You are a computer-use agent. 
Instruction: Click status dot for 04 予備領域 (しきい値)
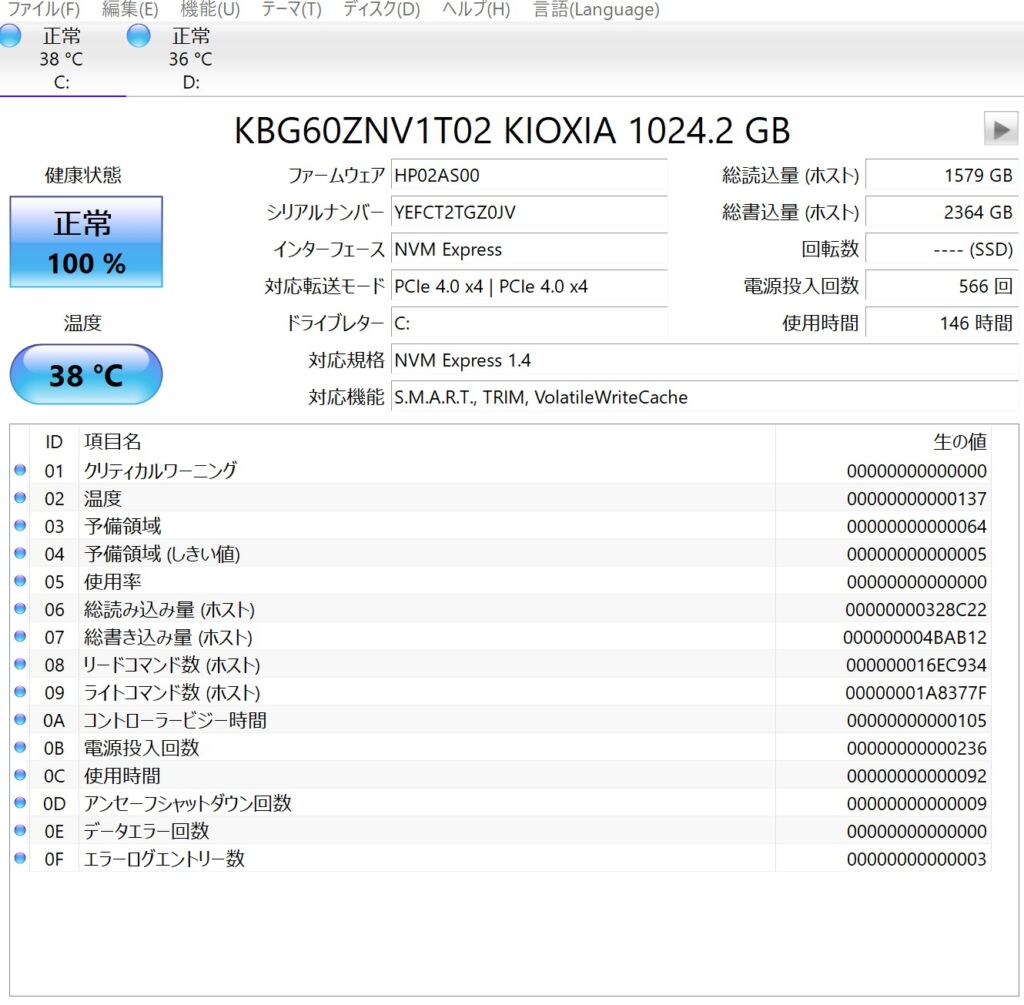(x=20, y=554)
